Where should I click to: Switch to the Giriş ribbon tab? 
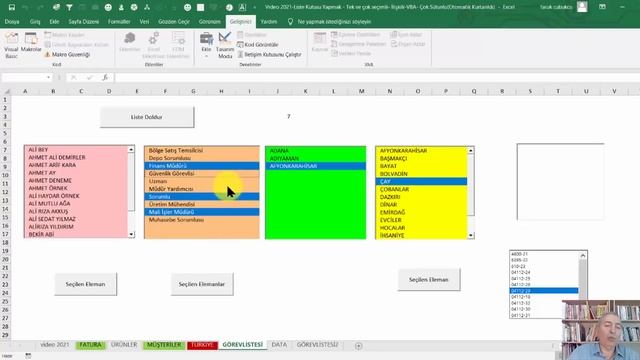coord(35,22)
